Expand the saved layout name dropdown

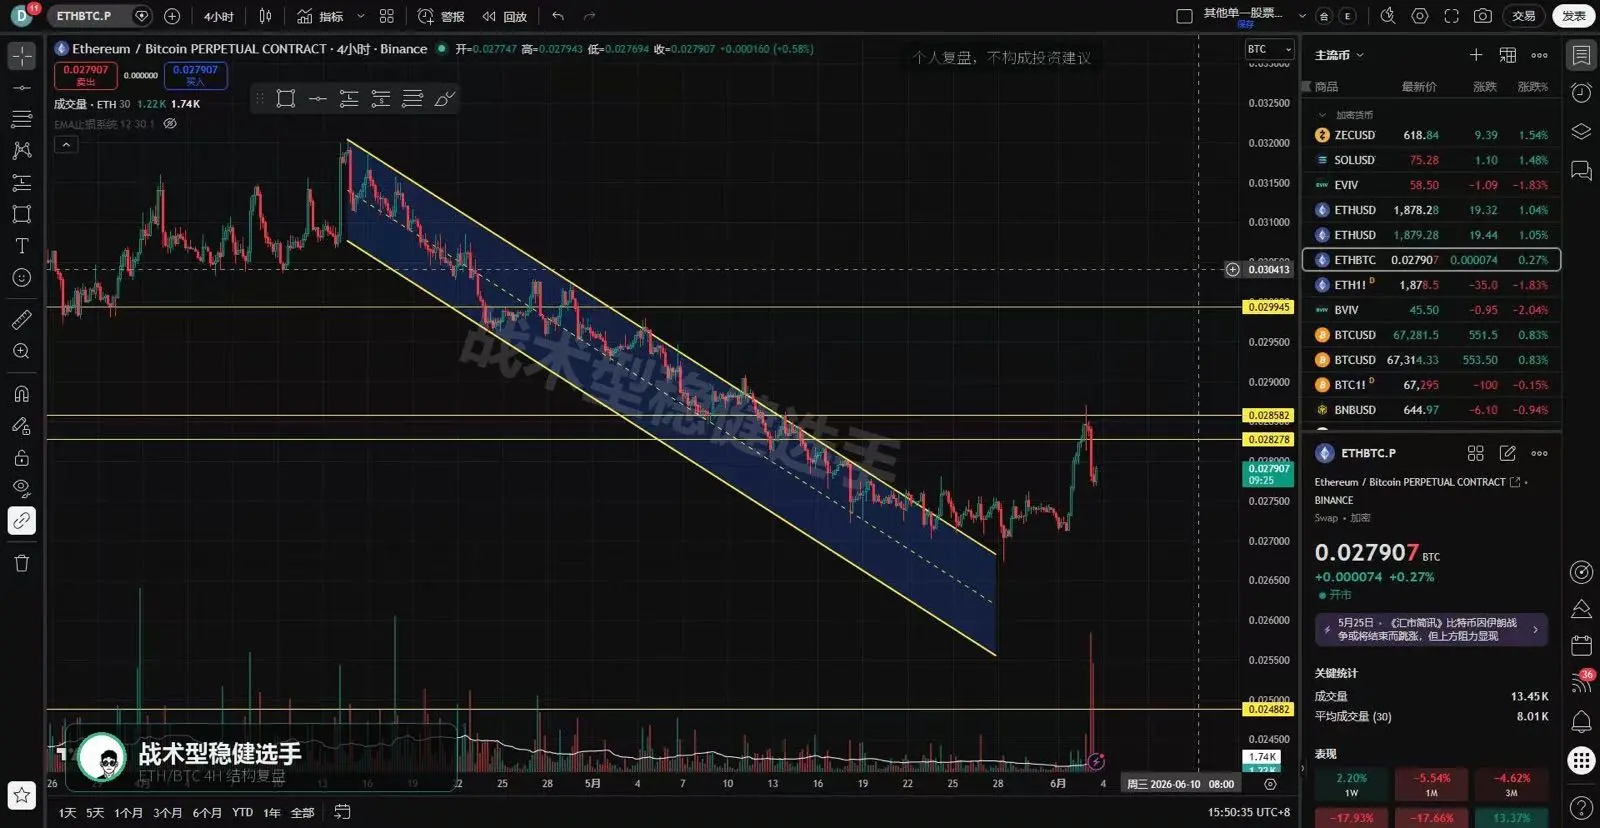pos(1302,16)
